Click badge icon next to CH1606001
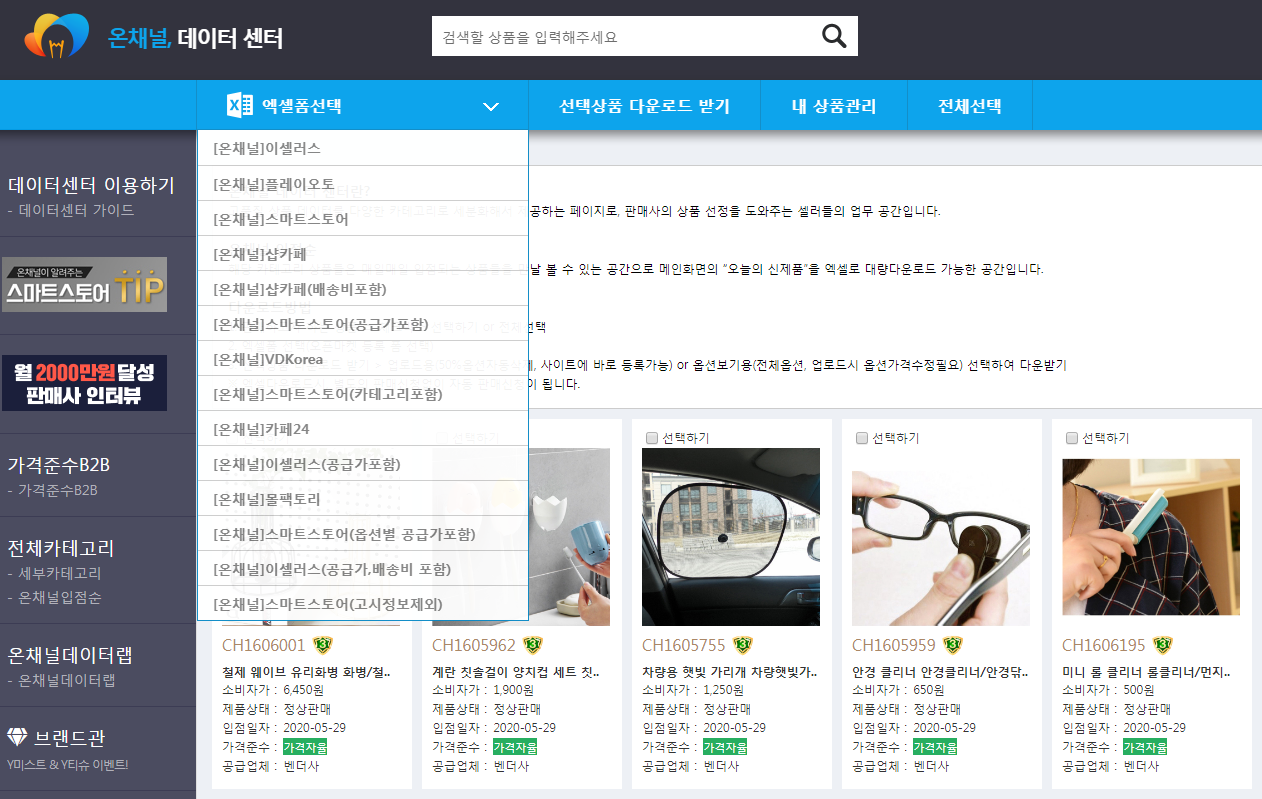Viewport: 1262px width, 799px height. point(322,645)
